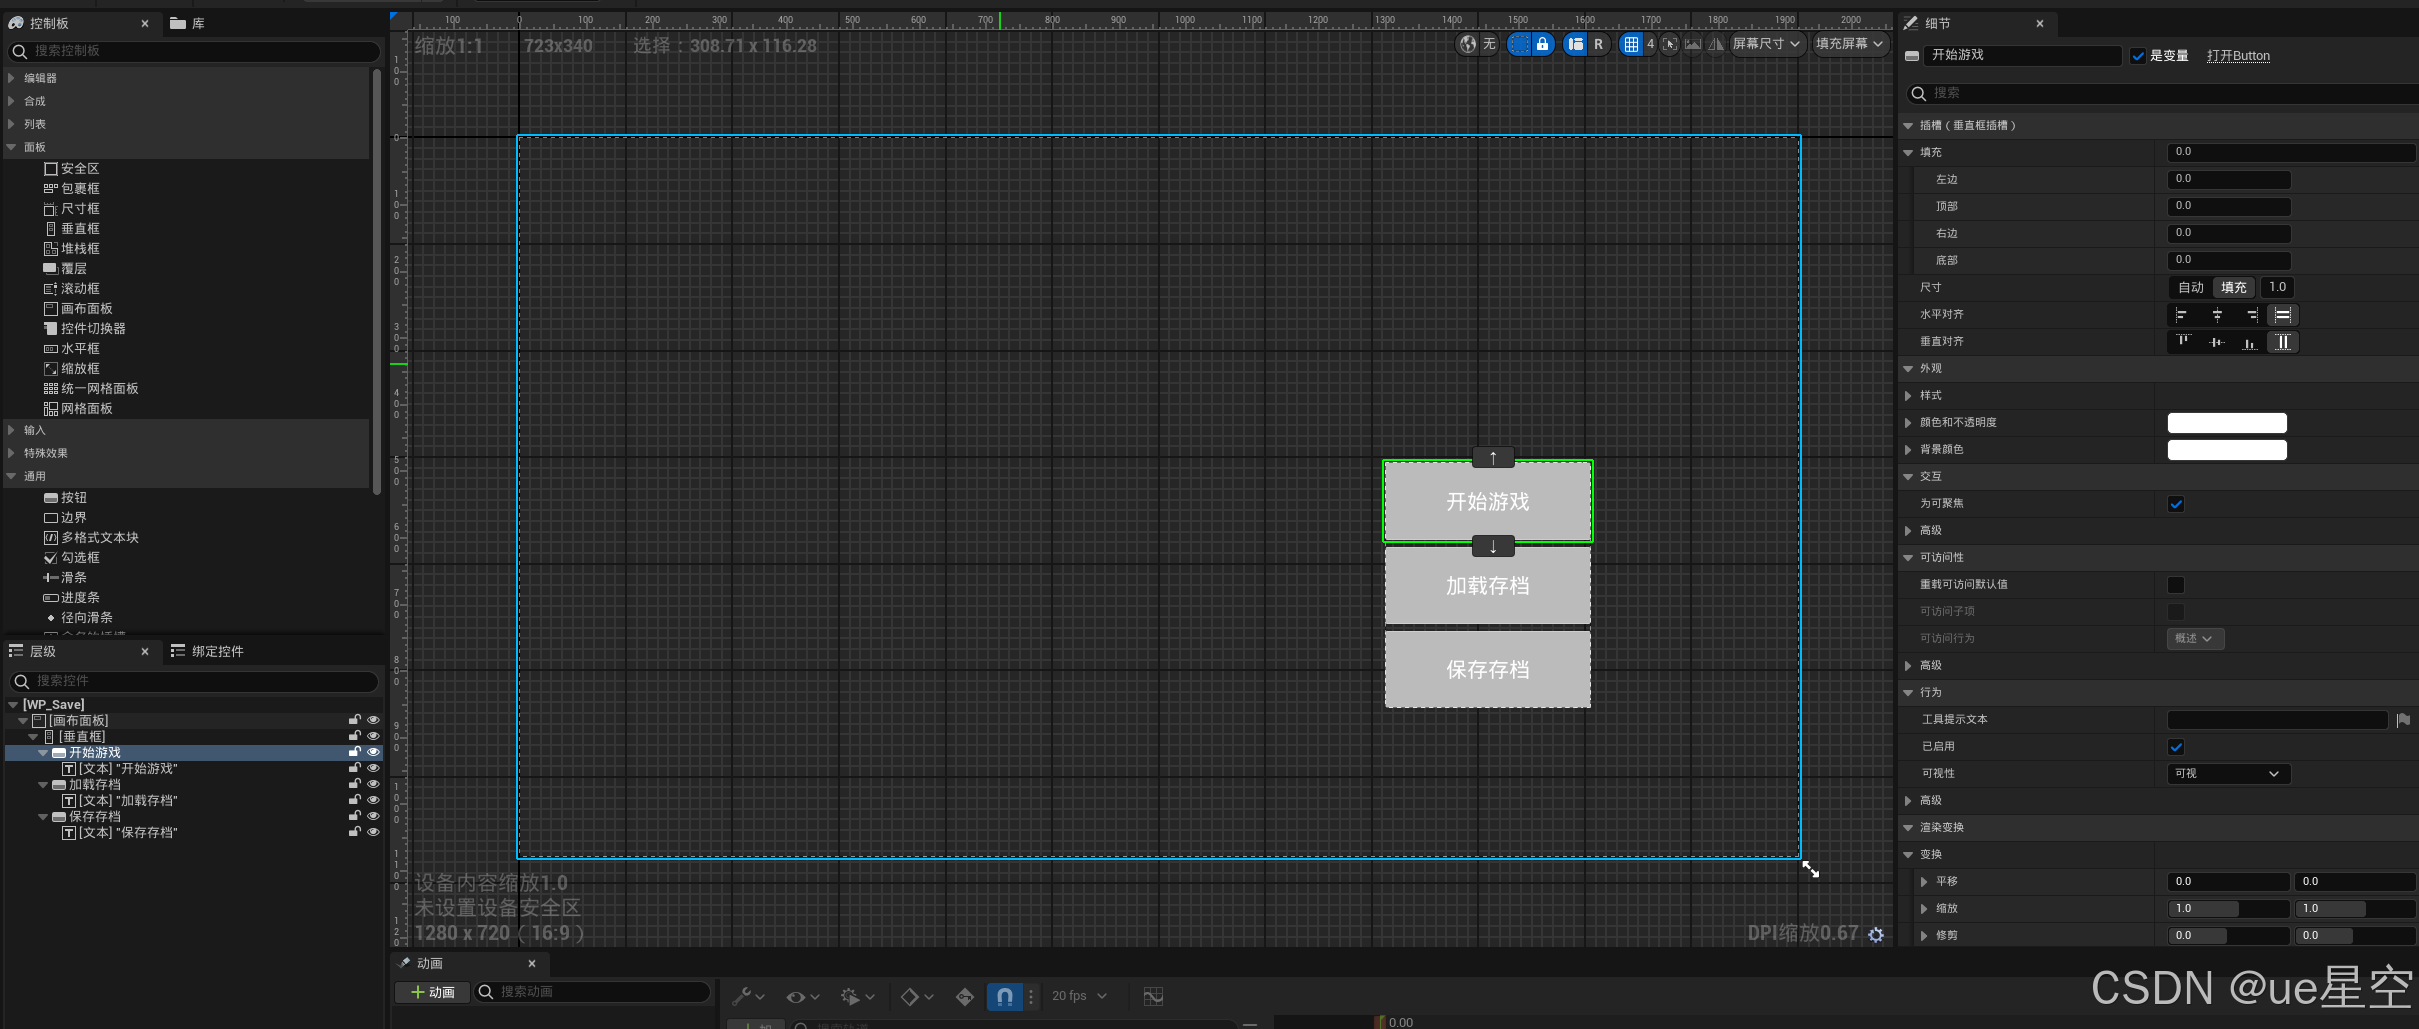2419x1029 pixels.
Task: Open the 背景颜色 white color swatch
Action: click(x=2227, y=450)
